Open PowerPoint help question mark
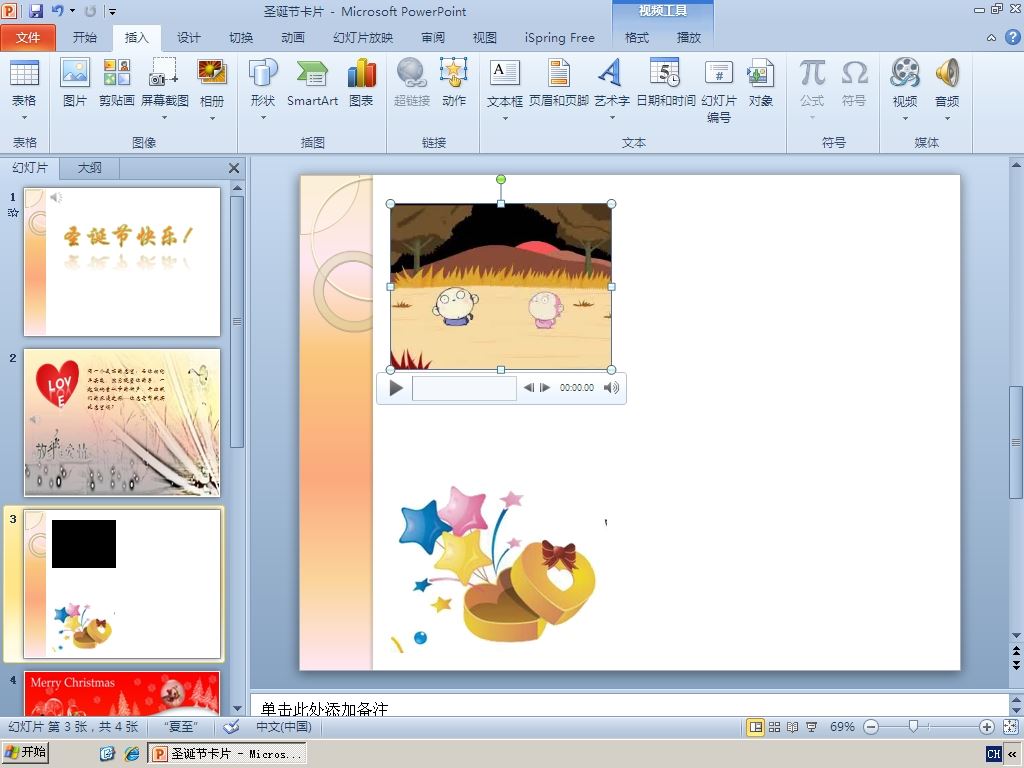This screenshot has width=1024, height=768. (x=1012, y=37)
